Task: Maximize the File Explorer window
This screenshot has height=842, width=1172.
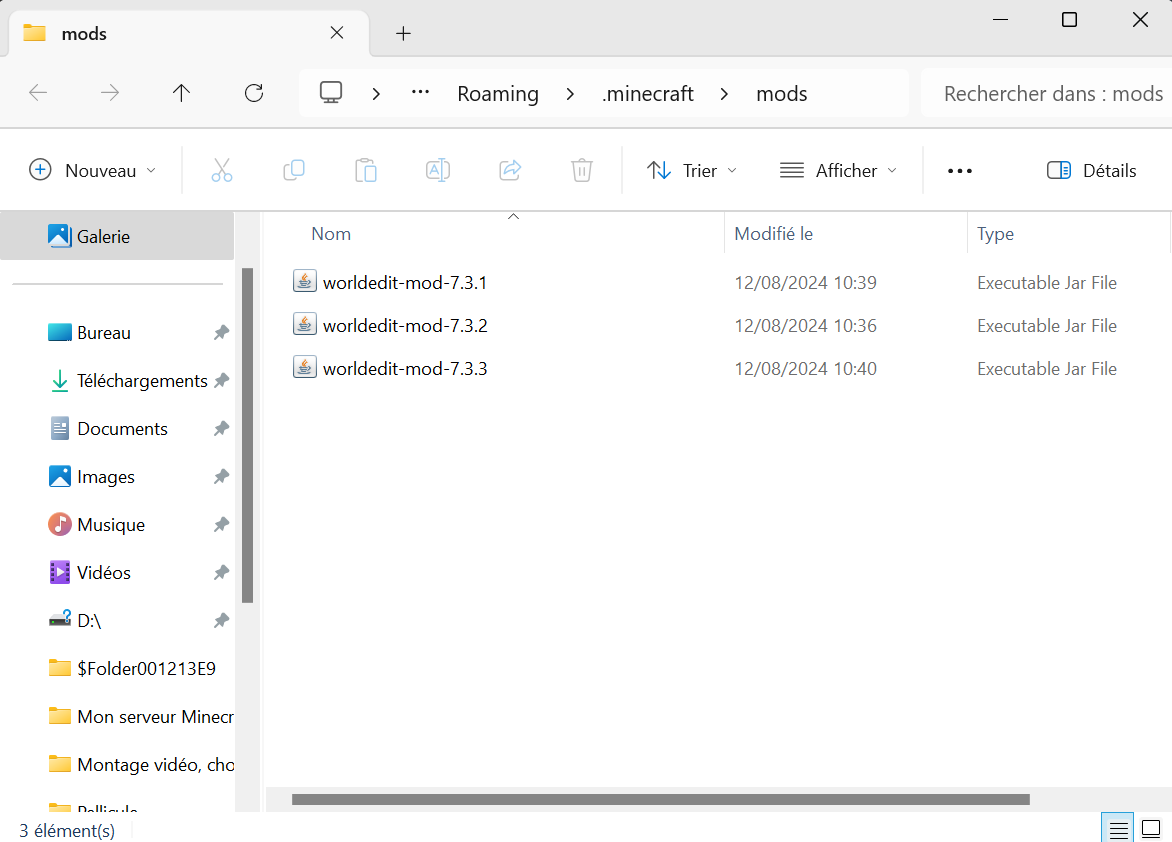Action: point(1070,19)
